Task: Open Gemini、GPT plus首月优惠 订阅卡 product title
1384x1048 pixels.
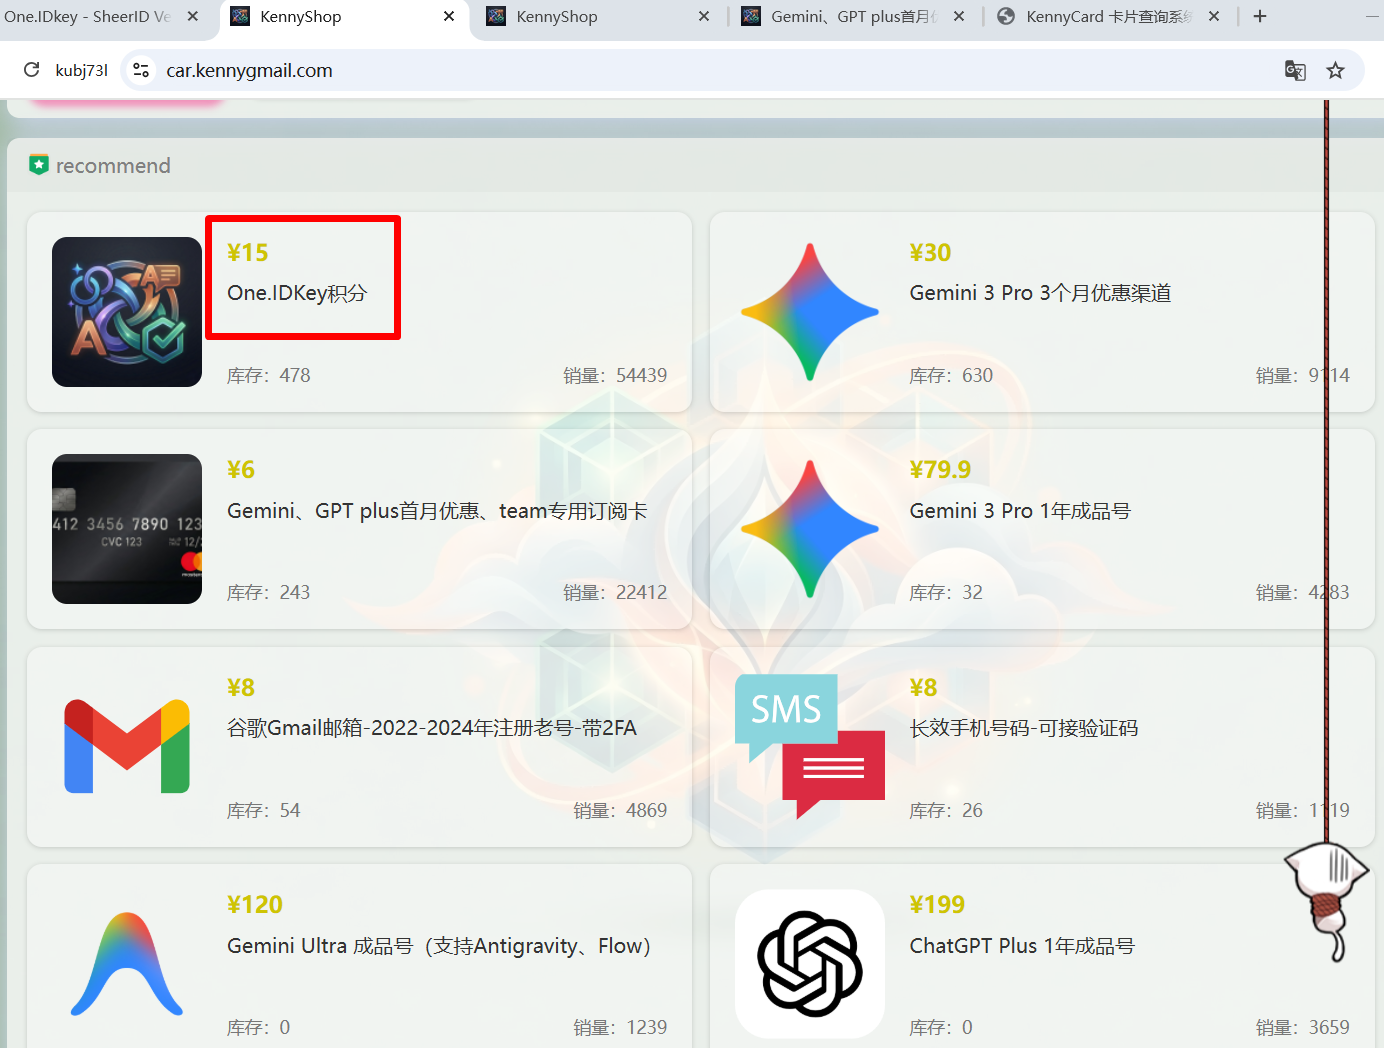Action: (x=437, y=511)
